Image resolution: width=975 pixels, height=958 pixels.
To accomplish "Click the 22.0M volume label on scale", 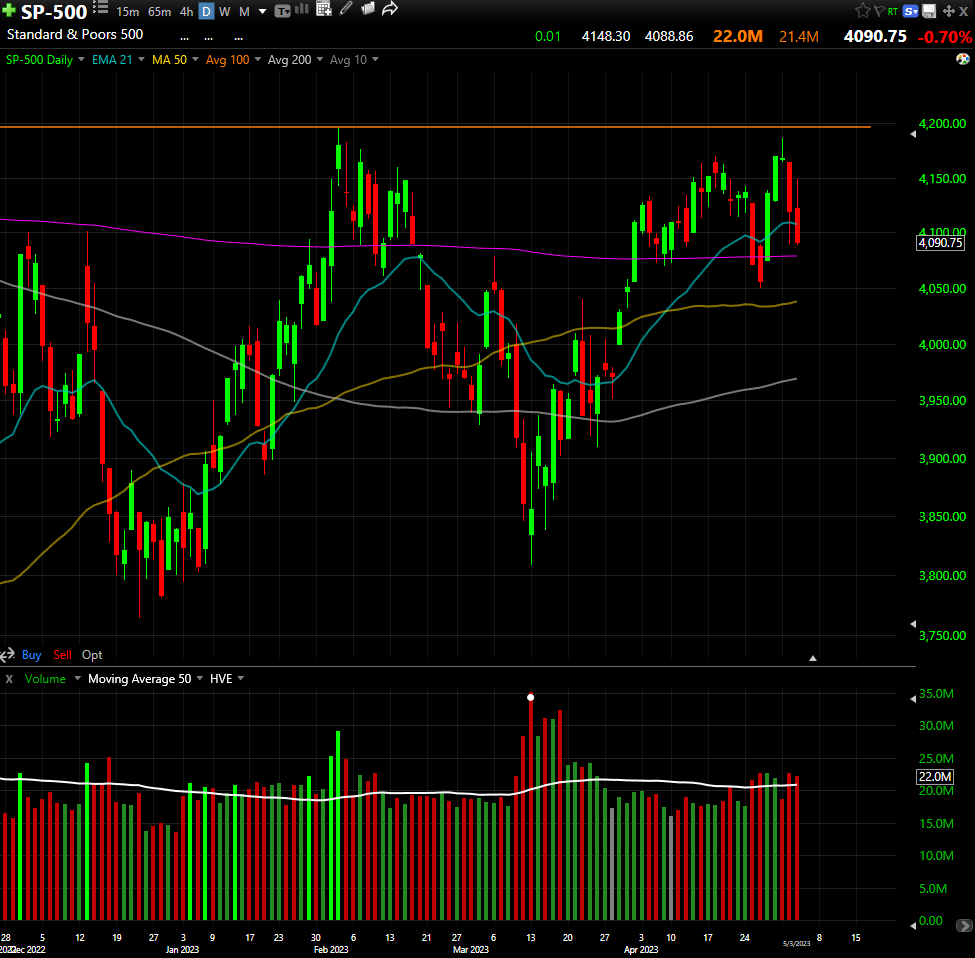I will tap(935, 776).
